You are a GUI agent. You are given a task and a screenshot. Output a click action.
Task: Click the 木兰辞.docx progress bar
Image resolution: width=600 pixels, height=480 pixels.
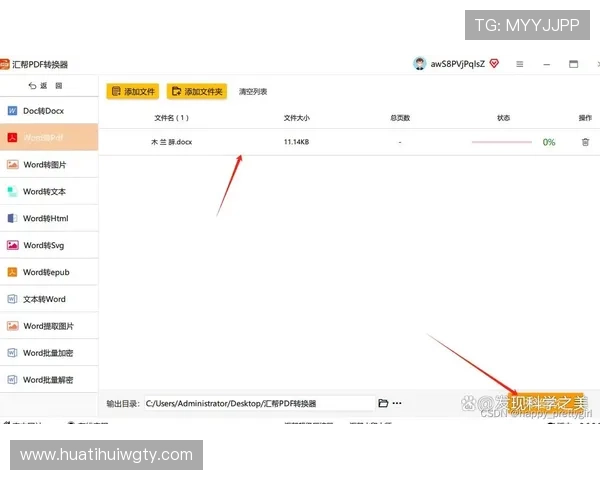point(502,142)
